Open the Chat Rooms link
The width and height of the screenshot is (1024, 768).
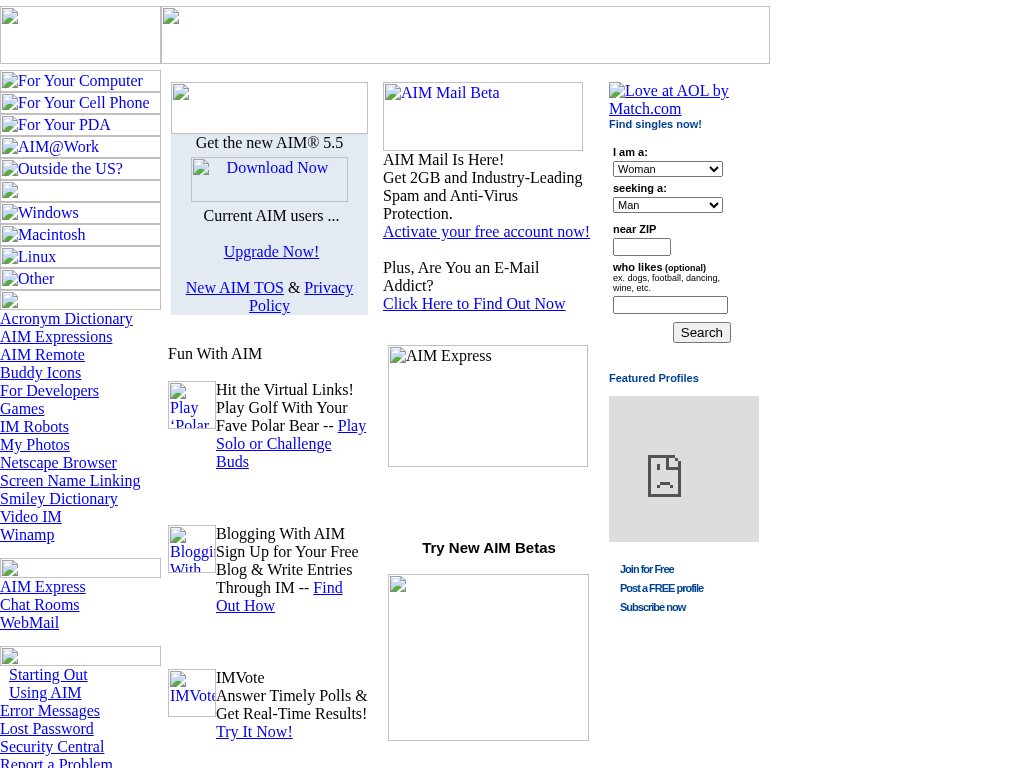tap(39, 605)
